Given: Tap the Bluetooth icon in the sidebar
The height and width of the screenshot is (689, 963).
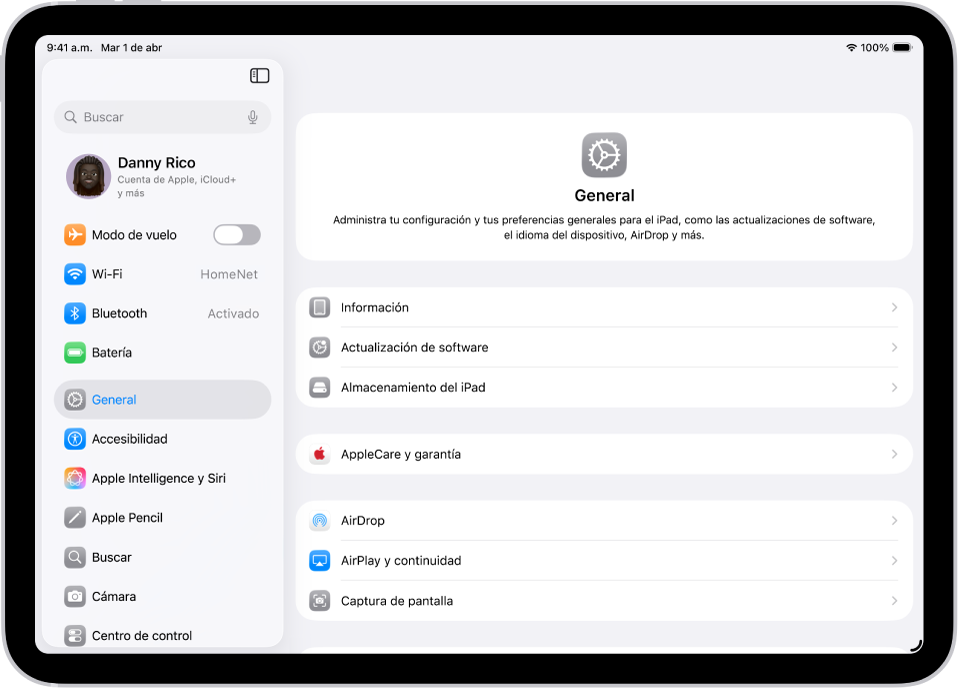Looking at the screenshot, I should (x=75, y=313).
